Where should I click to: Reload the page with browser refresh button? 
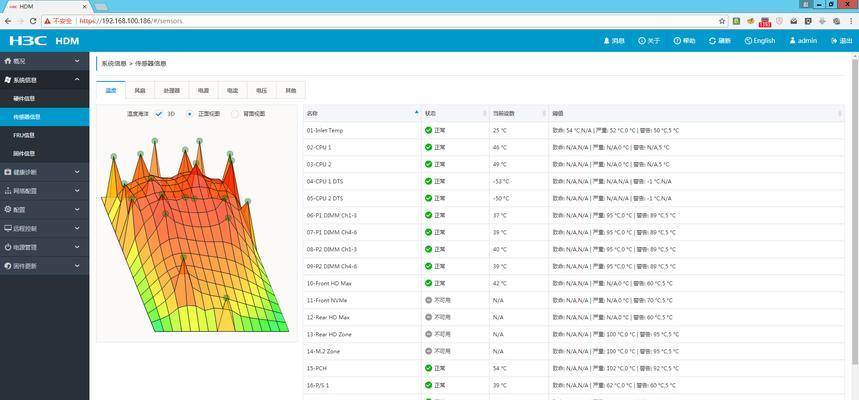click(x=33, y=21)
